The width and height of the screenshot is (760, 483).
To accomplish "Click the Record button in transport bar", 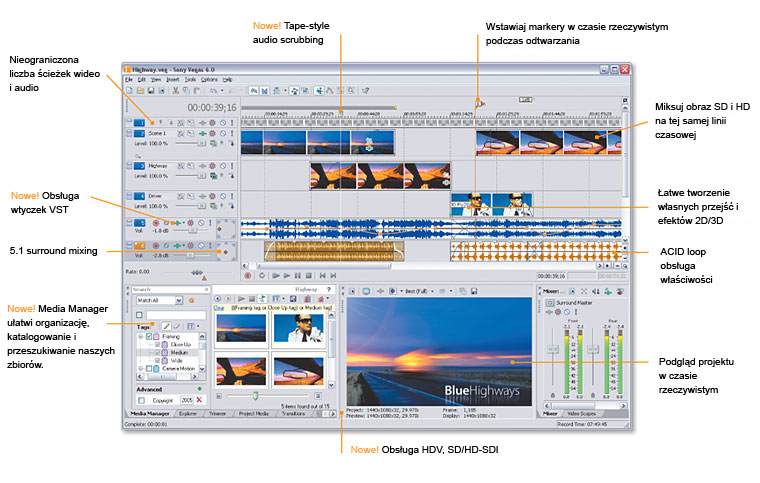I will [248, 276].
